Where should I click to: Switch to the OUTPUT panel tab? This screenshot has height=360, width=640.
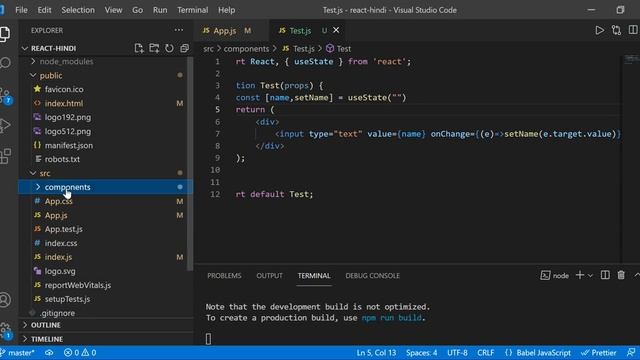[x=269, y=276]
